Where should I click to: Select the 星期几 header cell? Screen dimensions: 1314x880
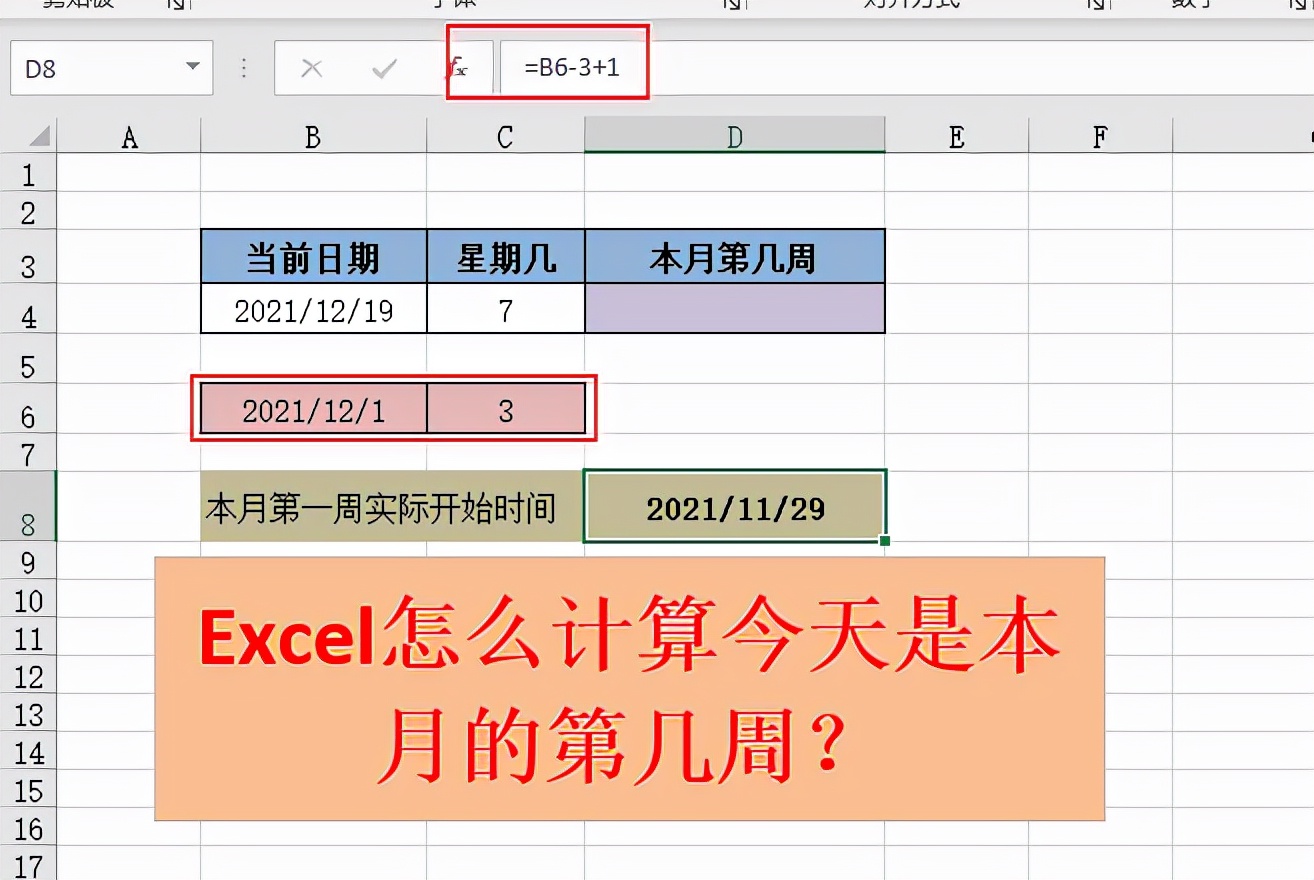(x=506, y=257)
